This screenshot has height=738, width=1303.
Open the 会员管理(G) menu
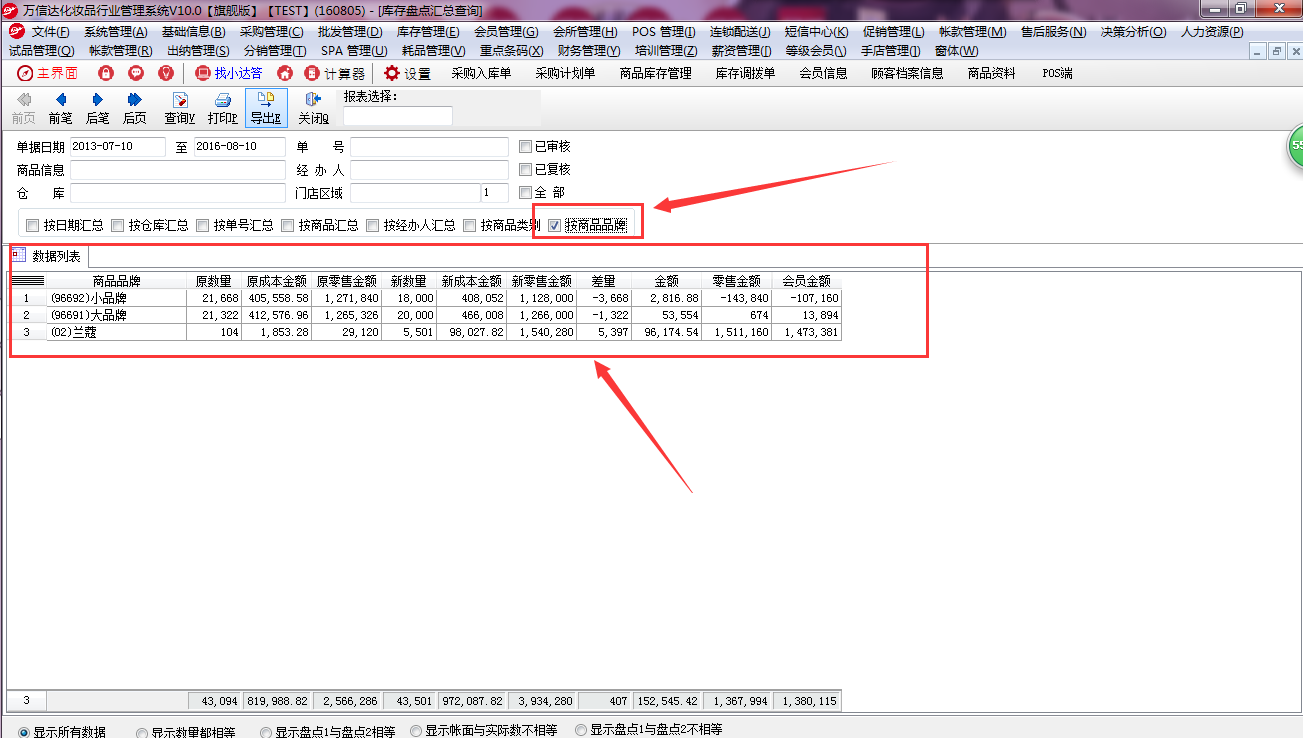(x=505, y=32)
